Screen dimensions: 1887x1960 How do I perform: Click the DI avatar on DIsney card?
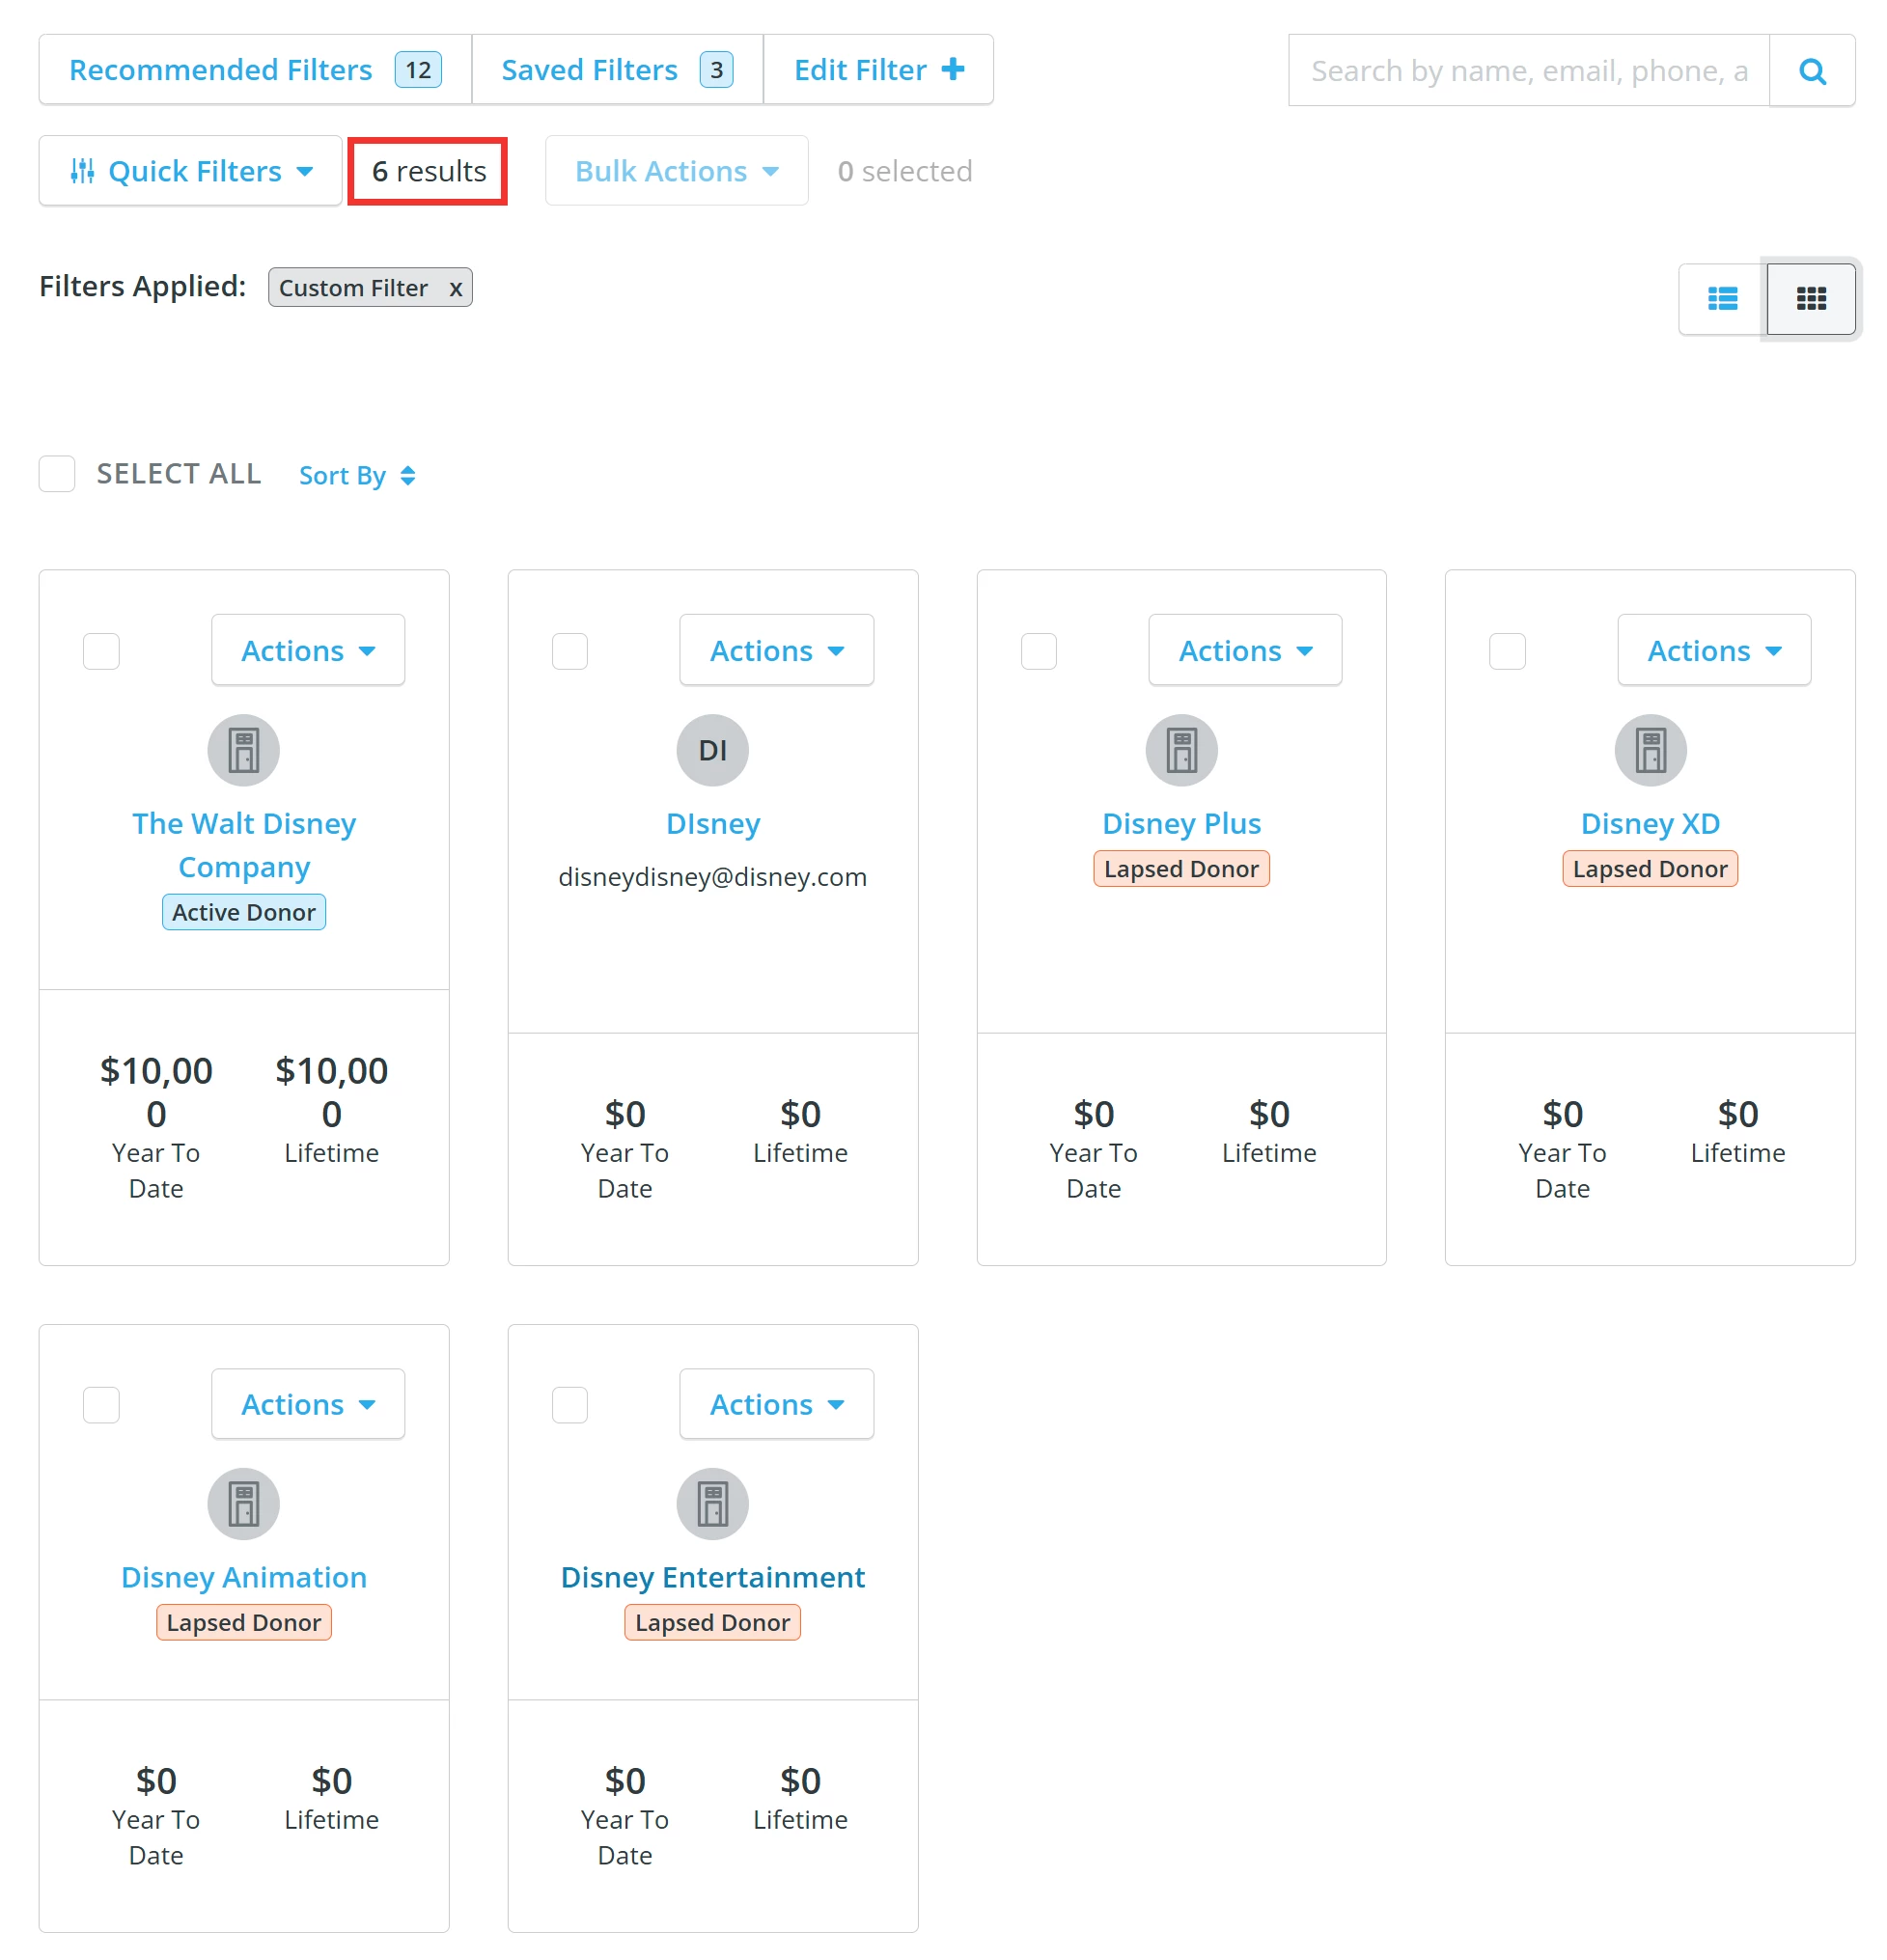pyautogui.click(x=712, y=750)
